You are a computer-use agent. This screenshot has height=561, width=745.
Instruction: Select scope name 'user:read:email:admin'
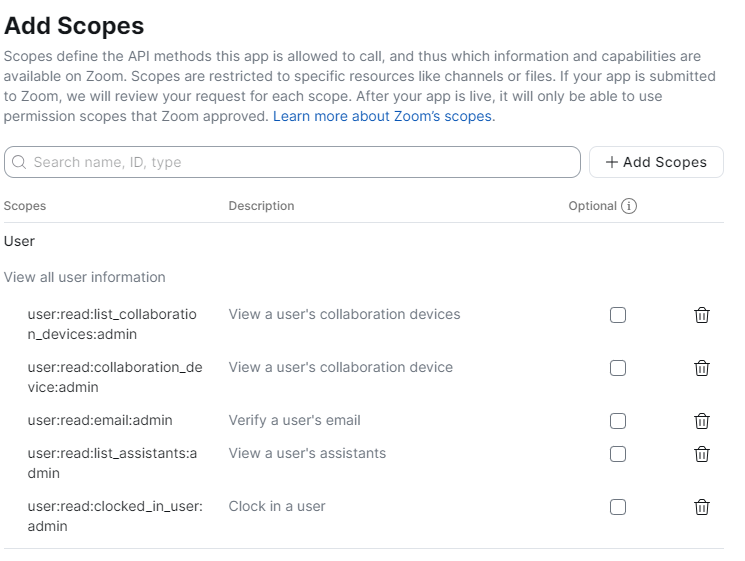100,420
